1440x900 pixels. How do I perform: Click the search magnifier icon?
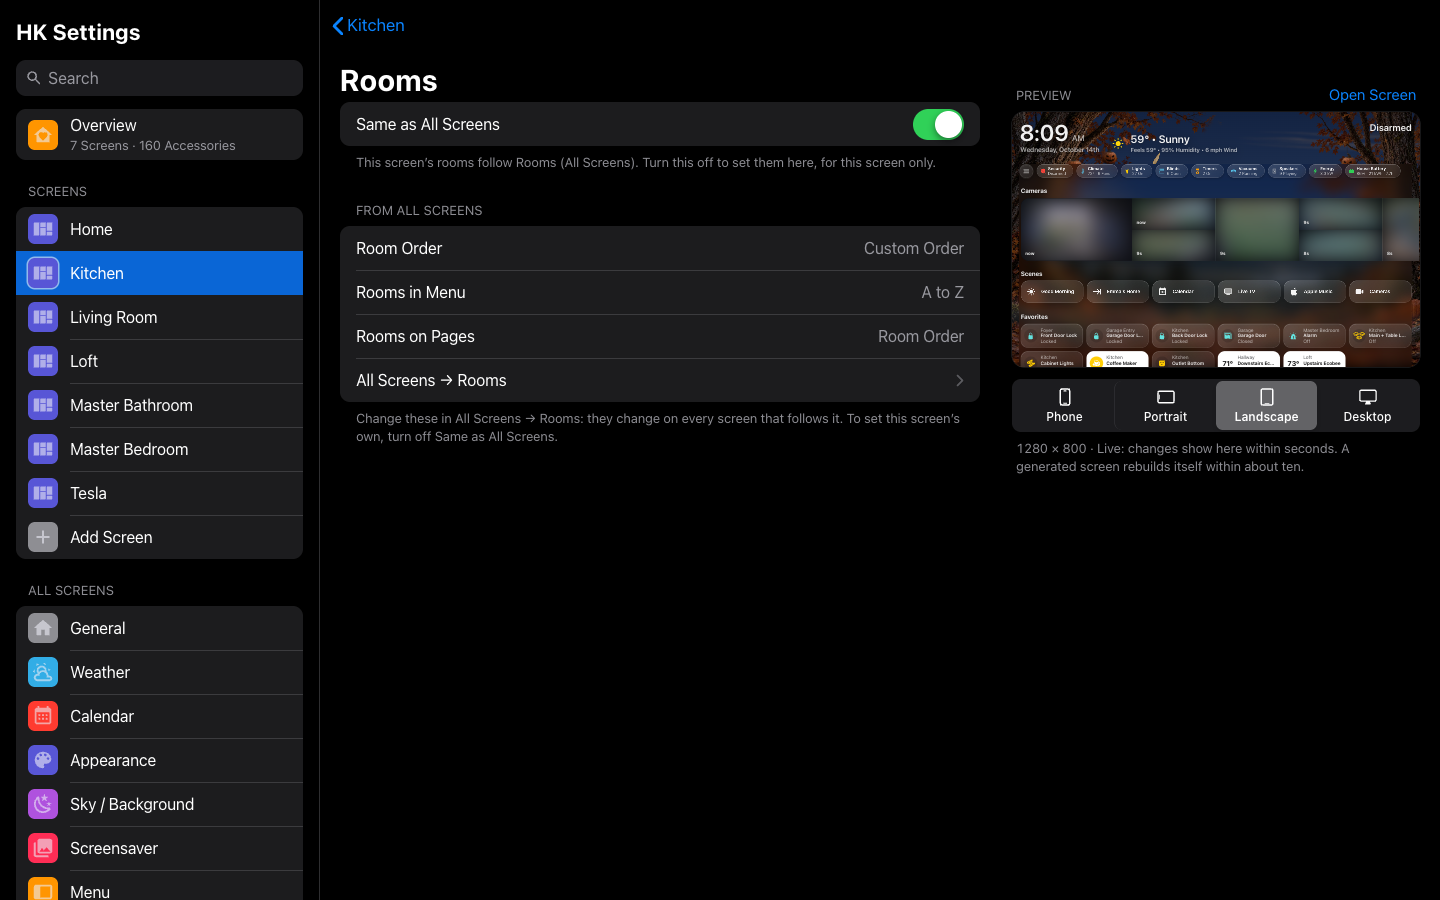[x=34, y=78]
